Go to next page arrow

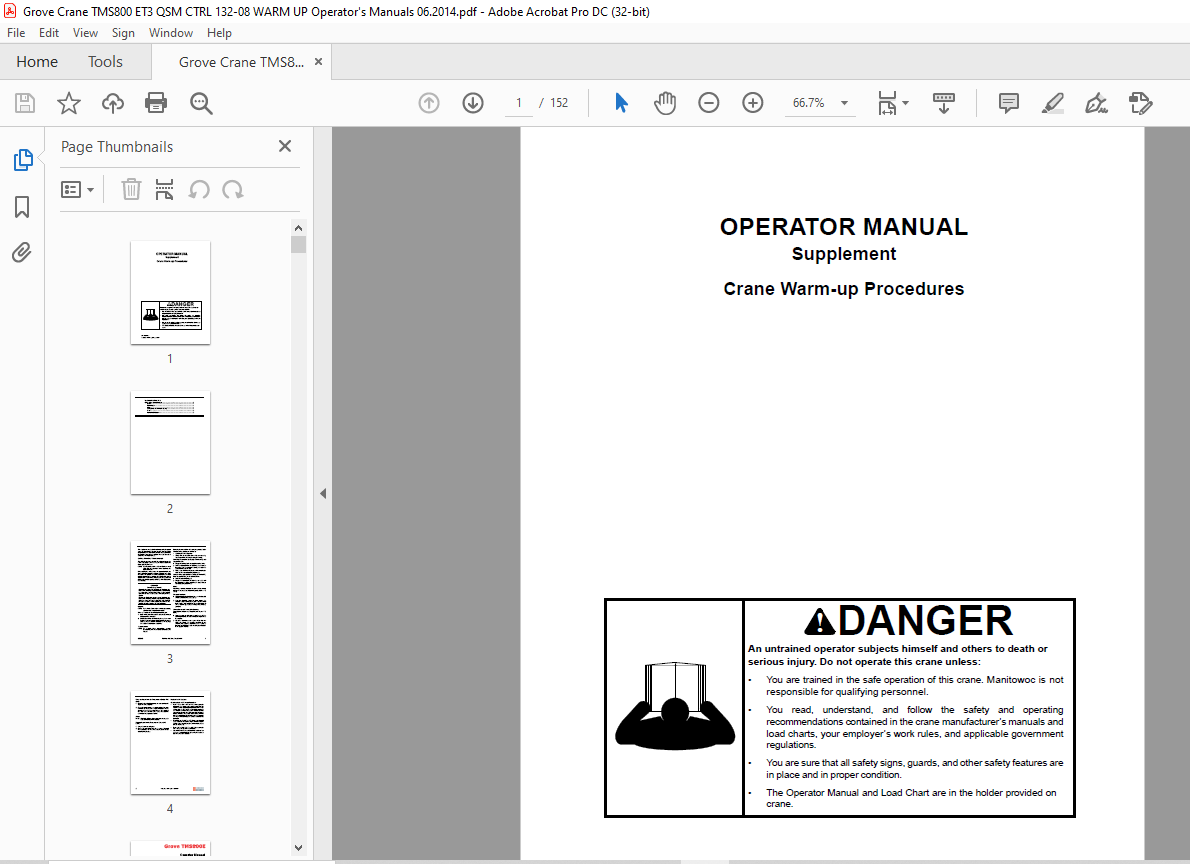[473, 102]
